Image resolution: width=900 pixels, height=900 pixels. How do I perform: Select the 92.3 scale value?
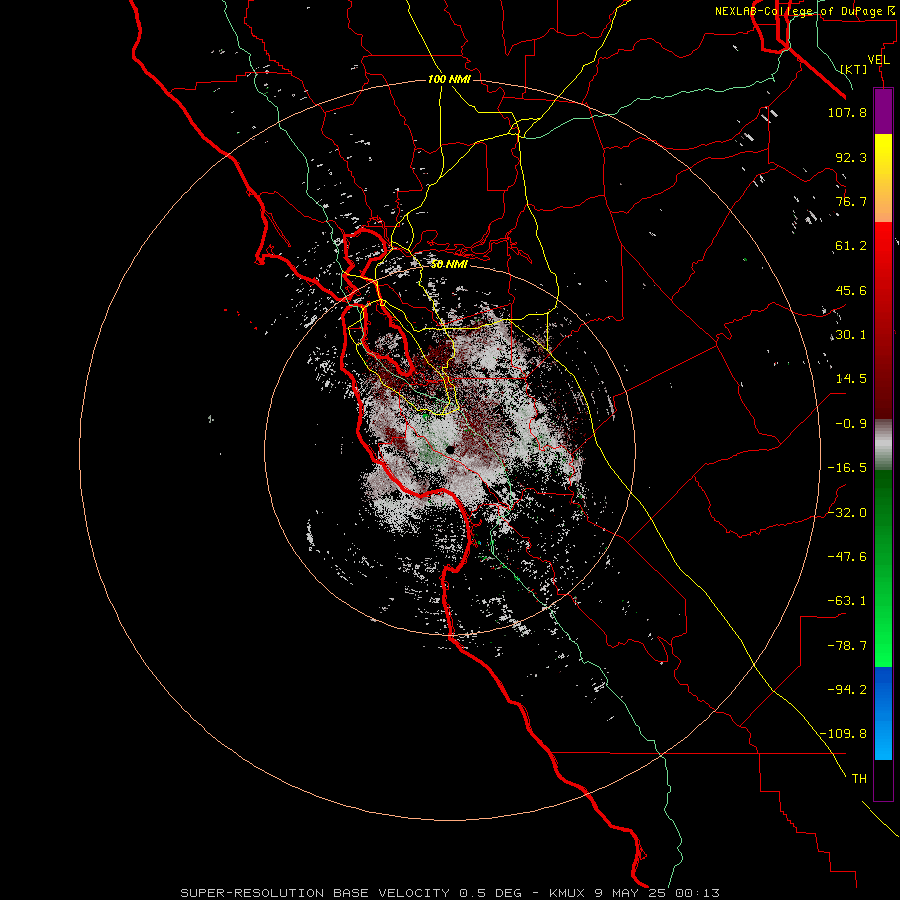coord(851,157)
